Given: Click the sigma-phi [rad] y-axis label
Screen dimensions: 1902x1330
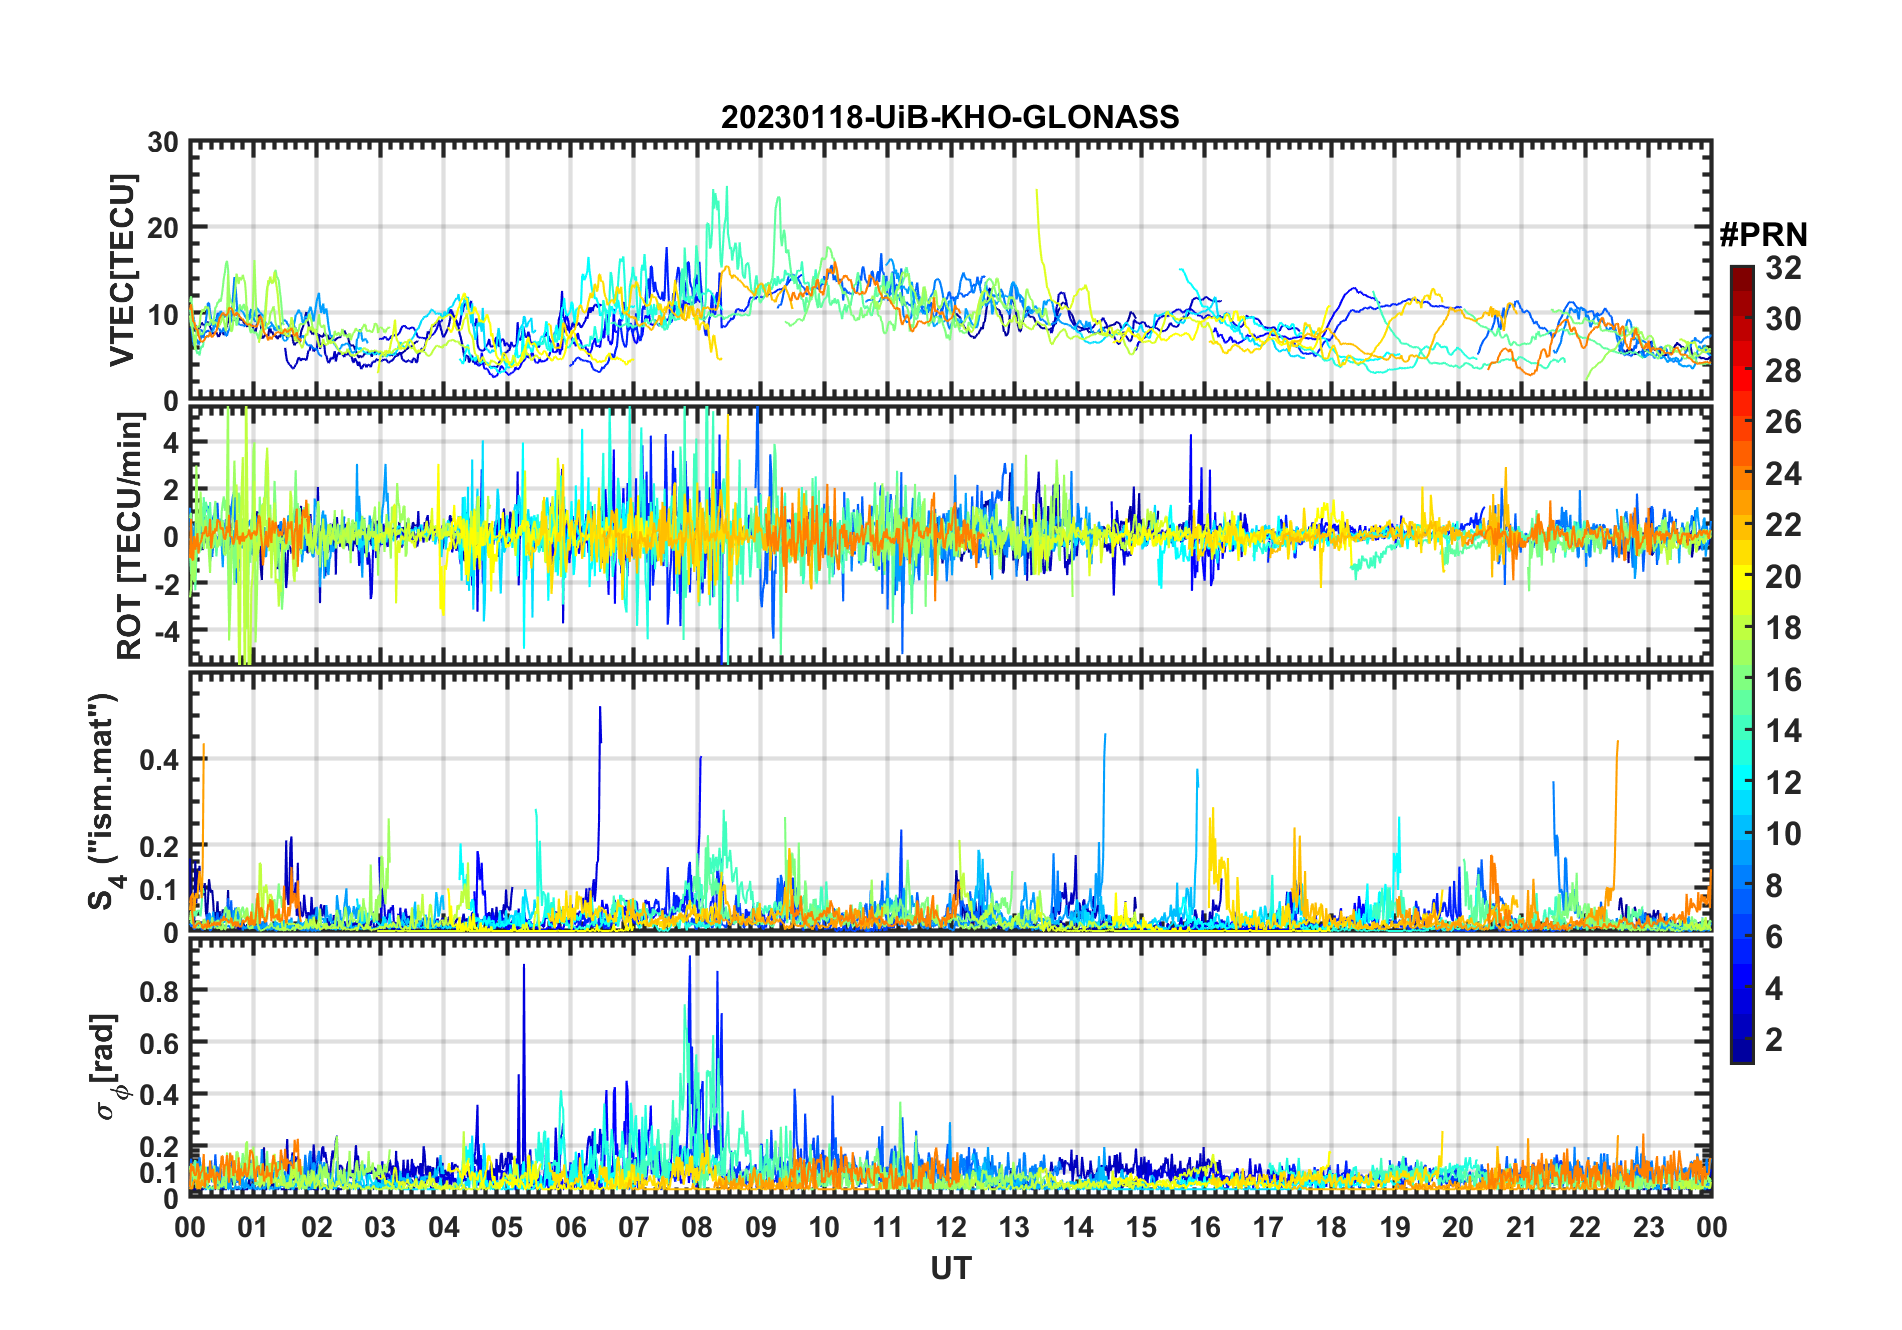Looking at the screenshot, I should [x=108, y=1067].
